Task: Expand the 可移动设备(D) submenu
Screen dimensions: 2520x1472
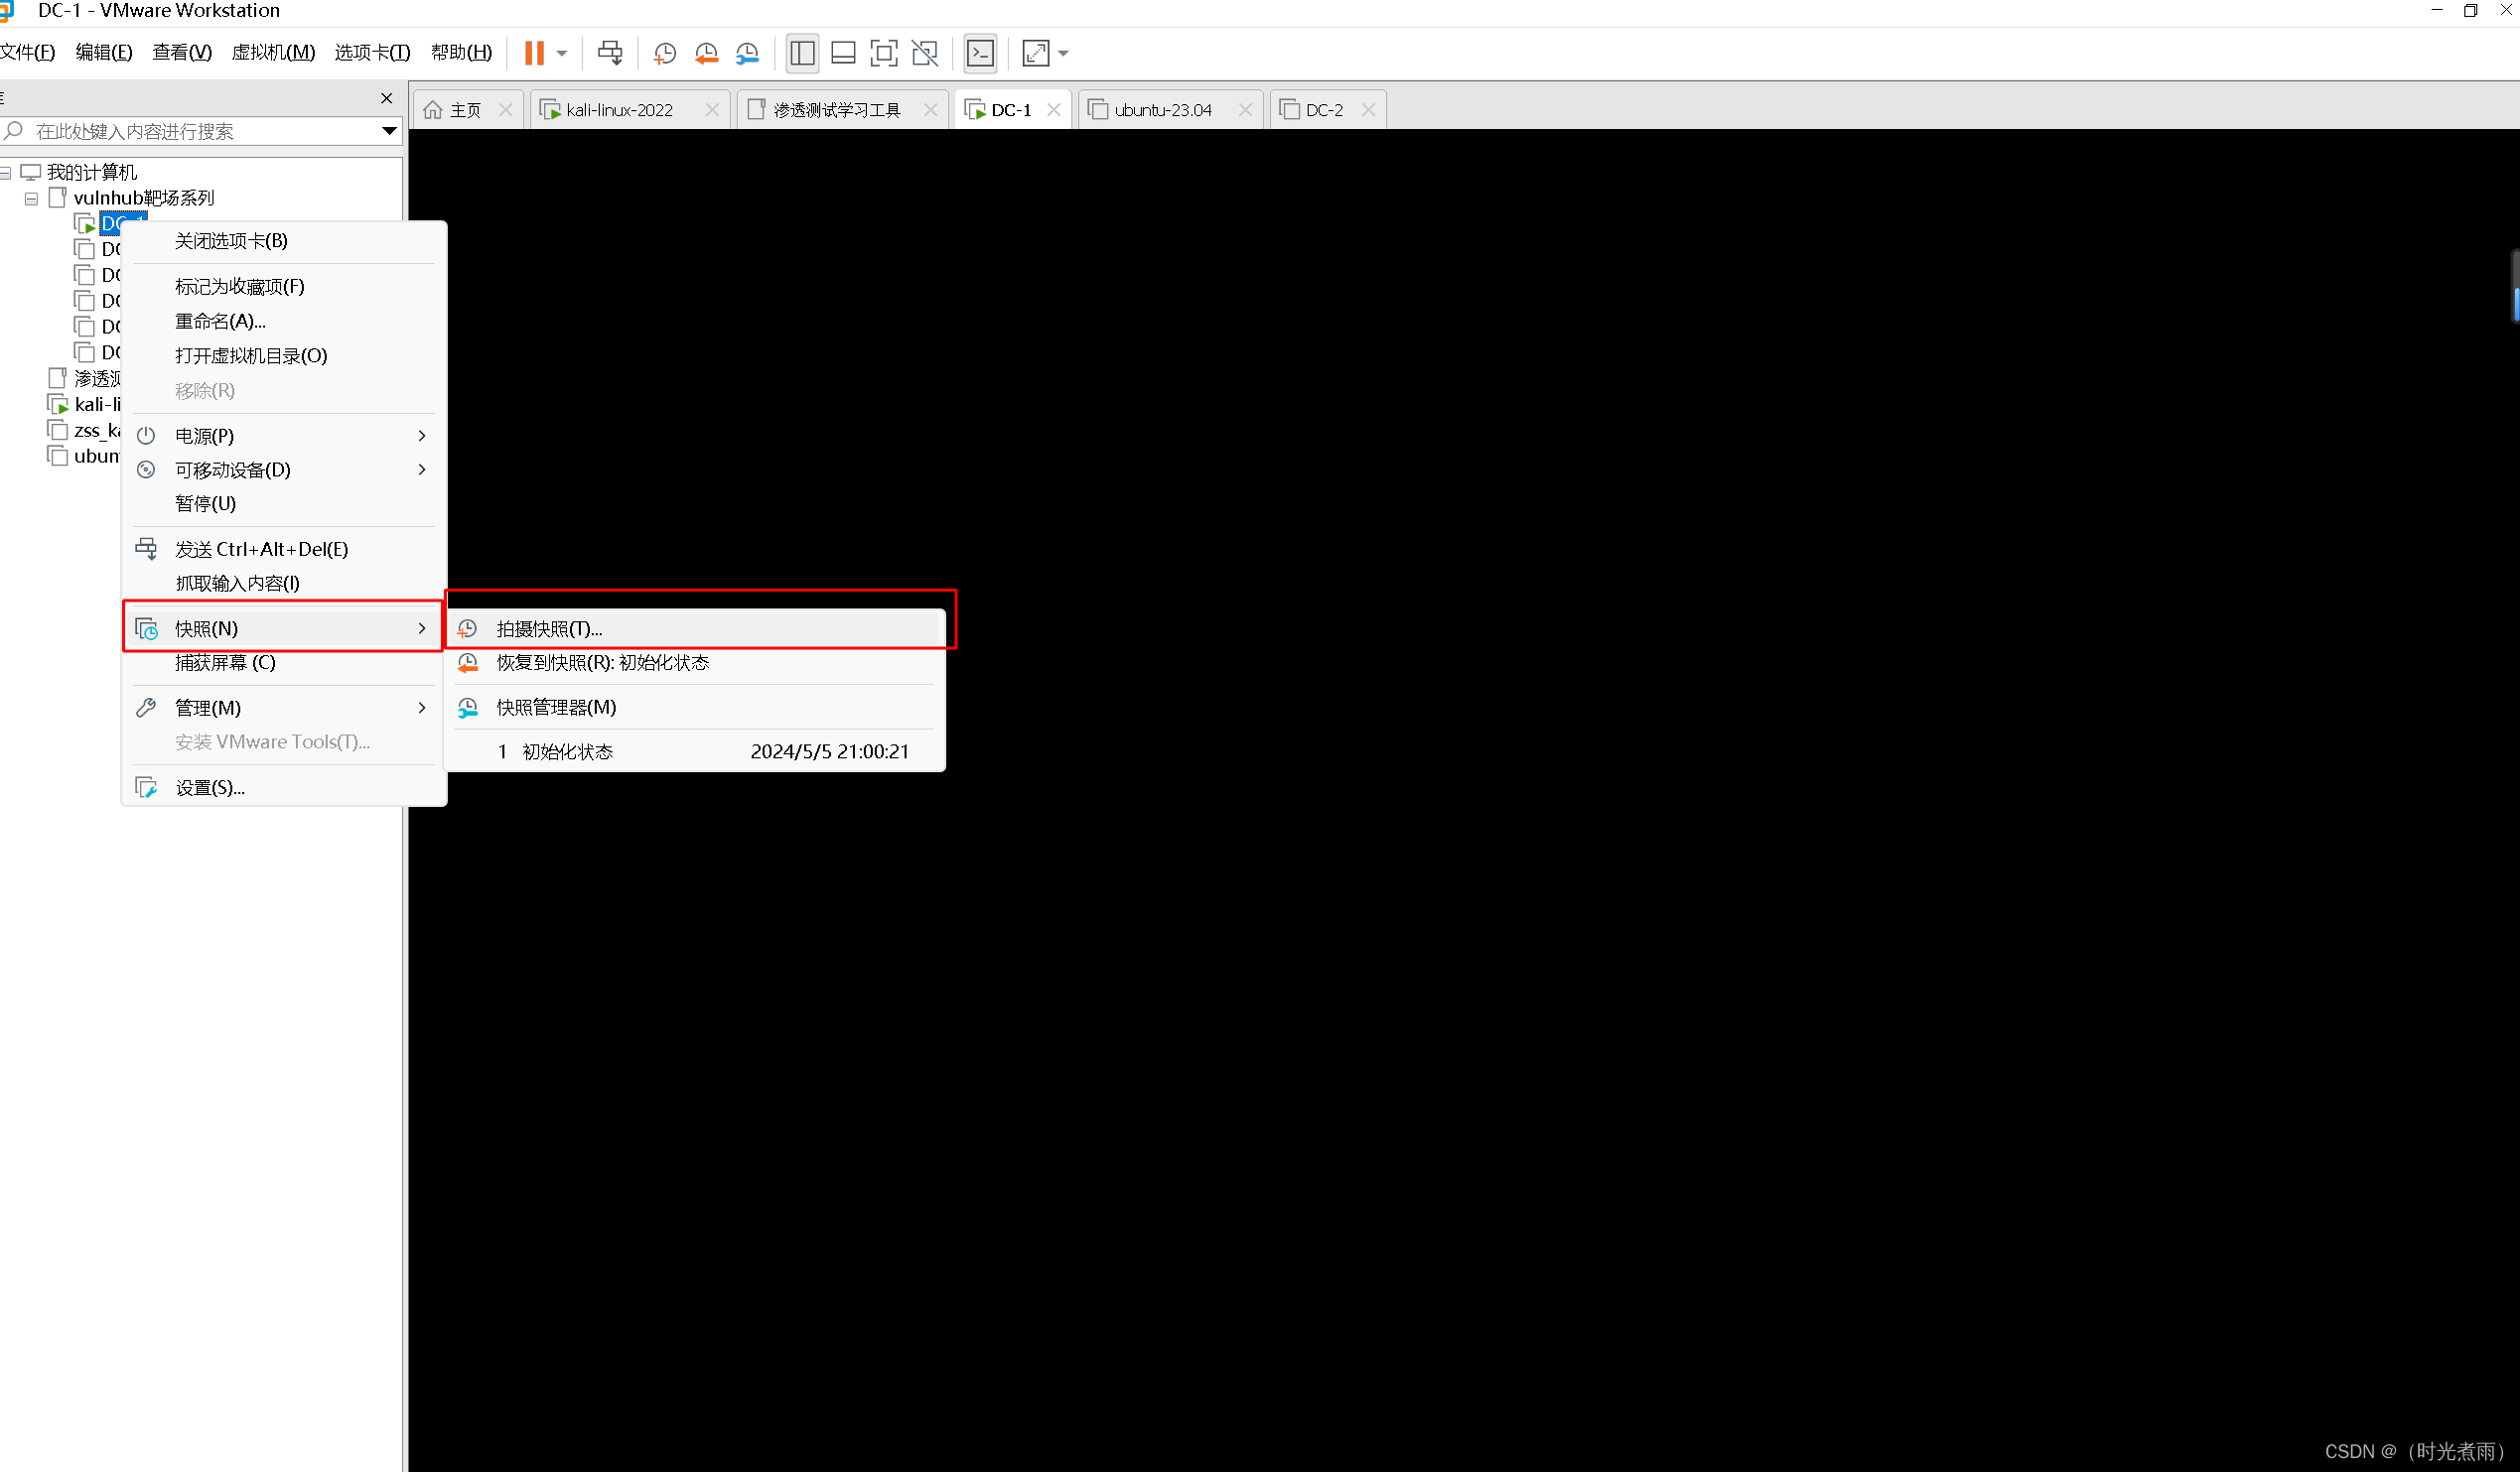Action: coord(284,470)
